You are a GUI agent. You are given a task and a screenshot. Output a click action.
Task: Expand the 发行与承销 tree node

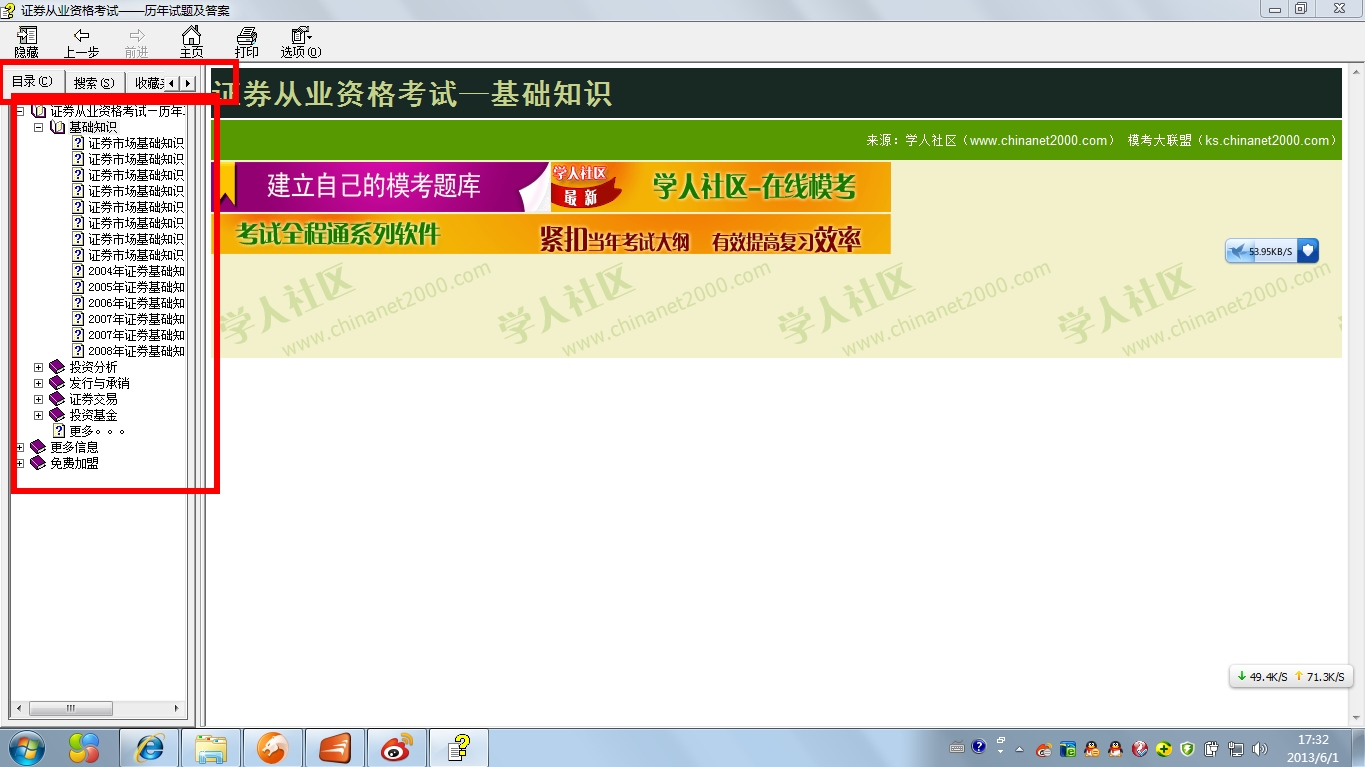(39, 383)
